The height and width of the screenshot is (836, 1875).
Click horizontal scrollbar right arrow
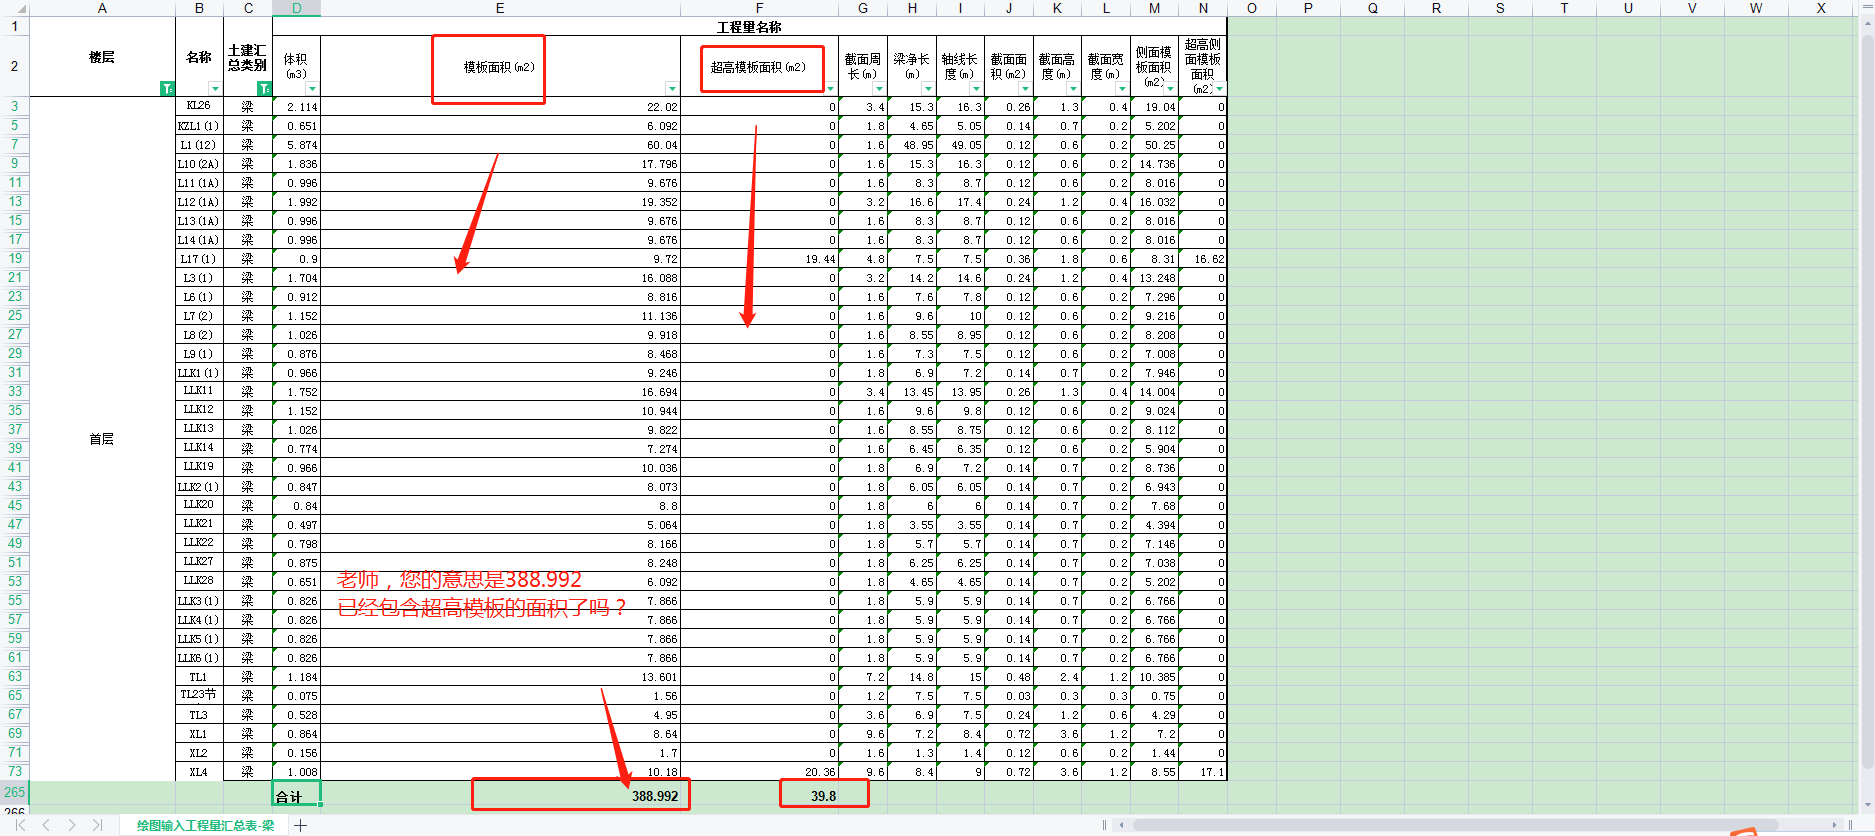[1835, 825]
